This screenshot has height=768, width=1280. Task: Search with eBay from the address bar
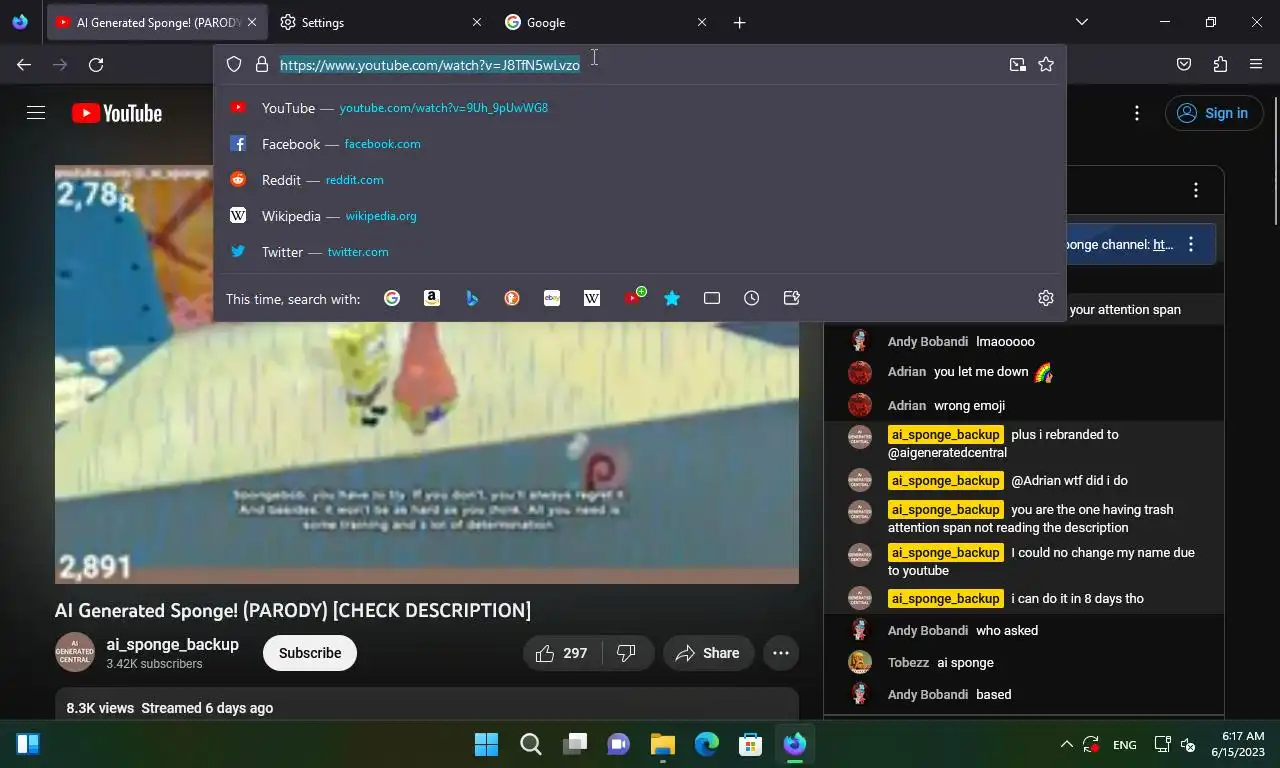pos(552,298)
